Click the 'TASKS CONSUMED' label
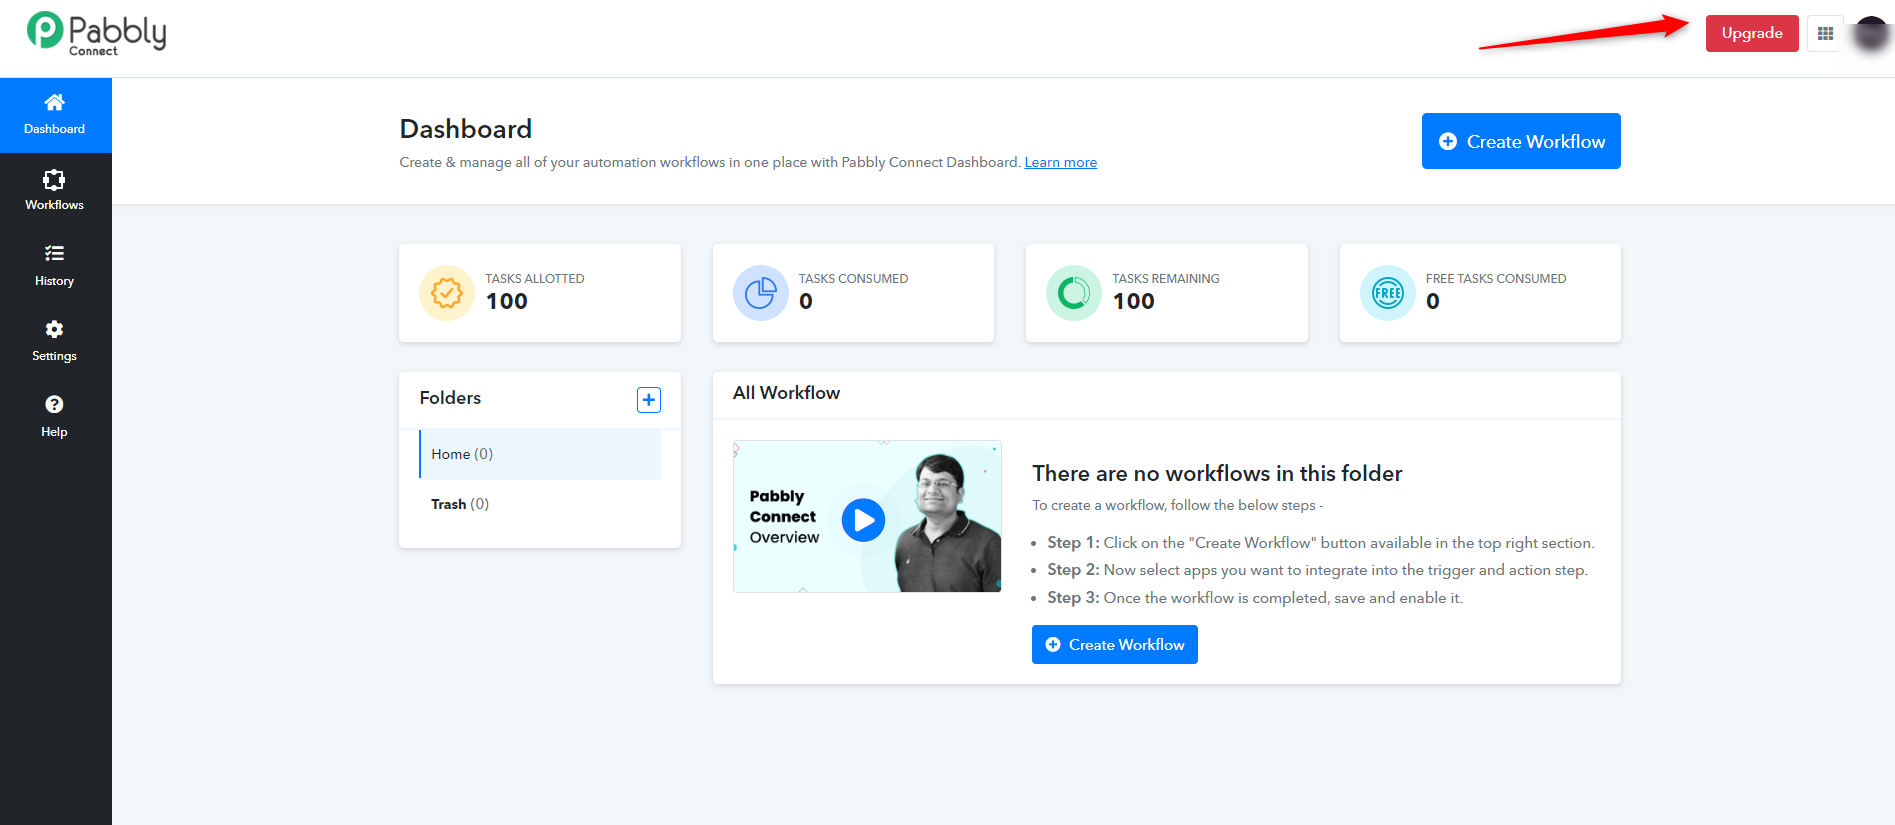 (x=853, y=279)
